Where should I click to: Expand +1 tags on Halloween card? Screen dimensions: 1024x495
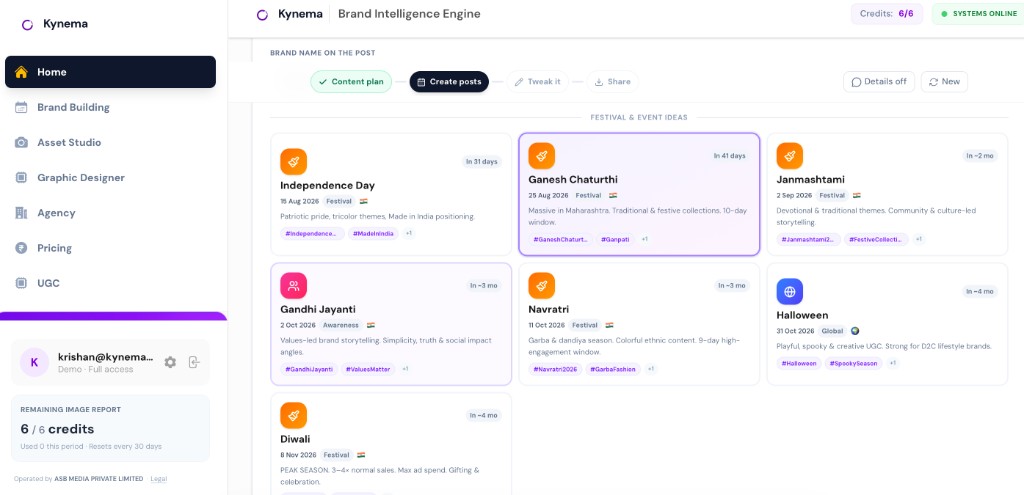point(892,363)
